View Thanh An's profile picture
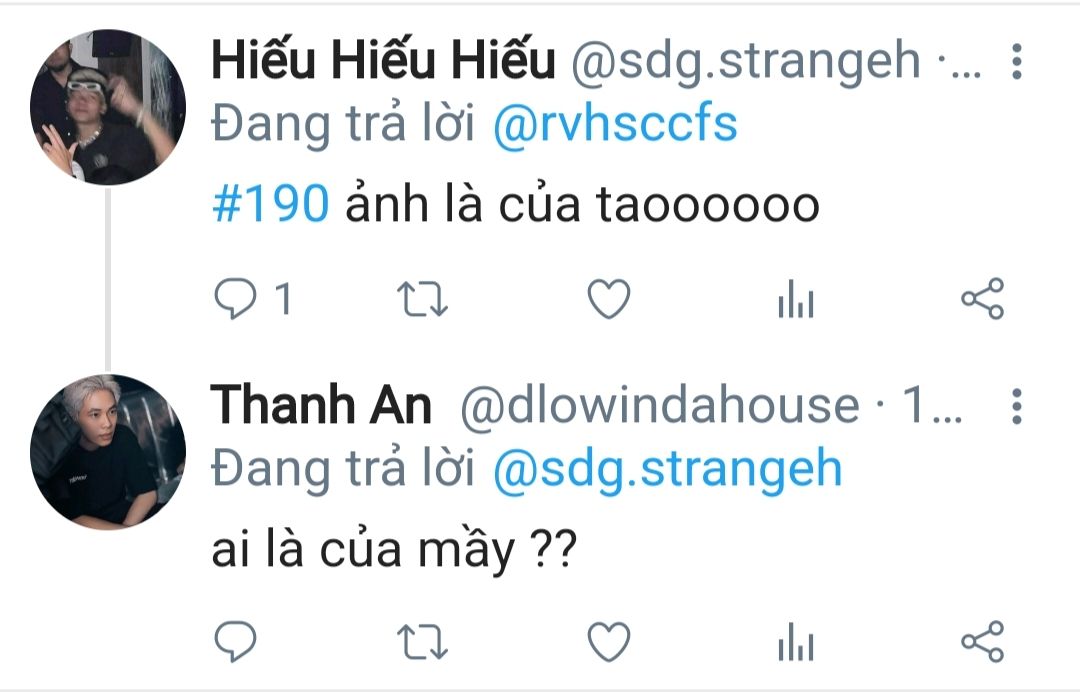Screen dimensions: 1080x692 pos(108,452)
